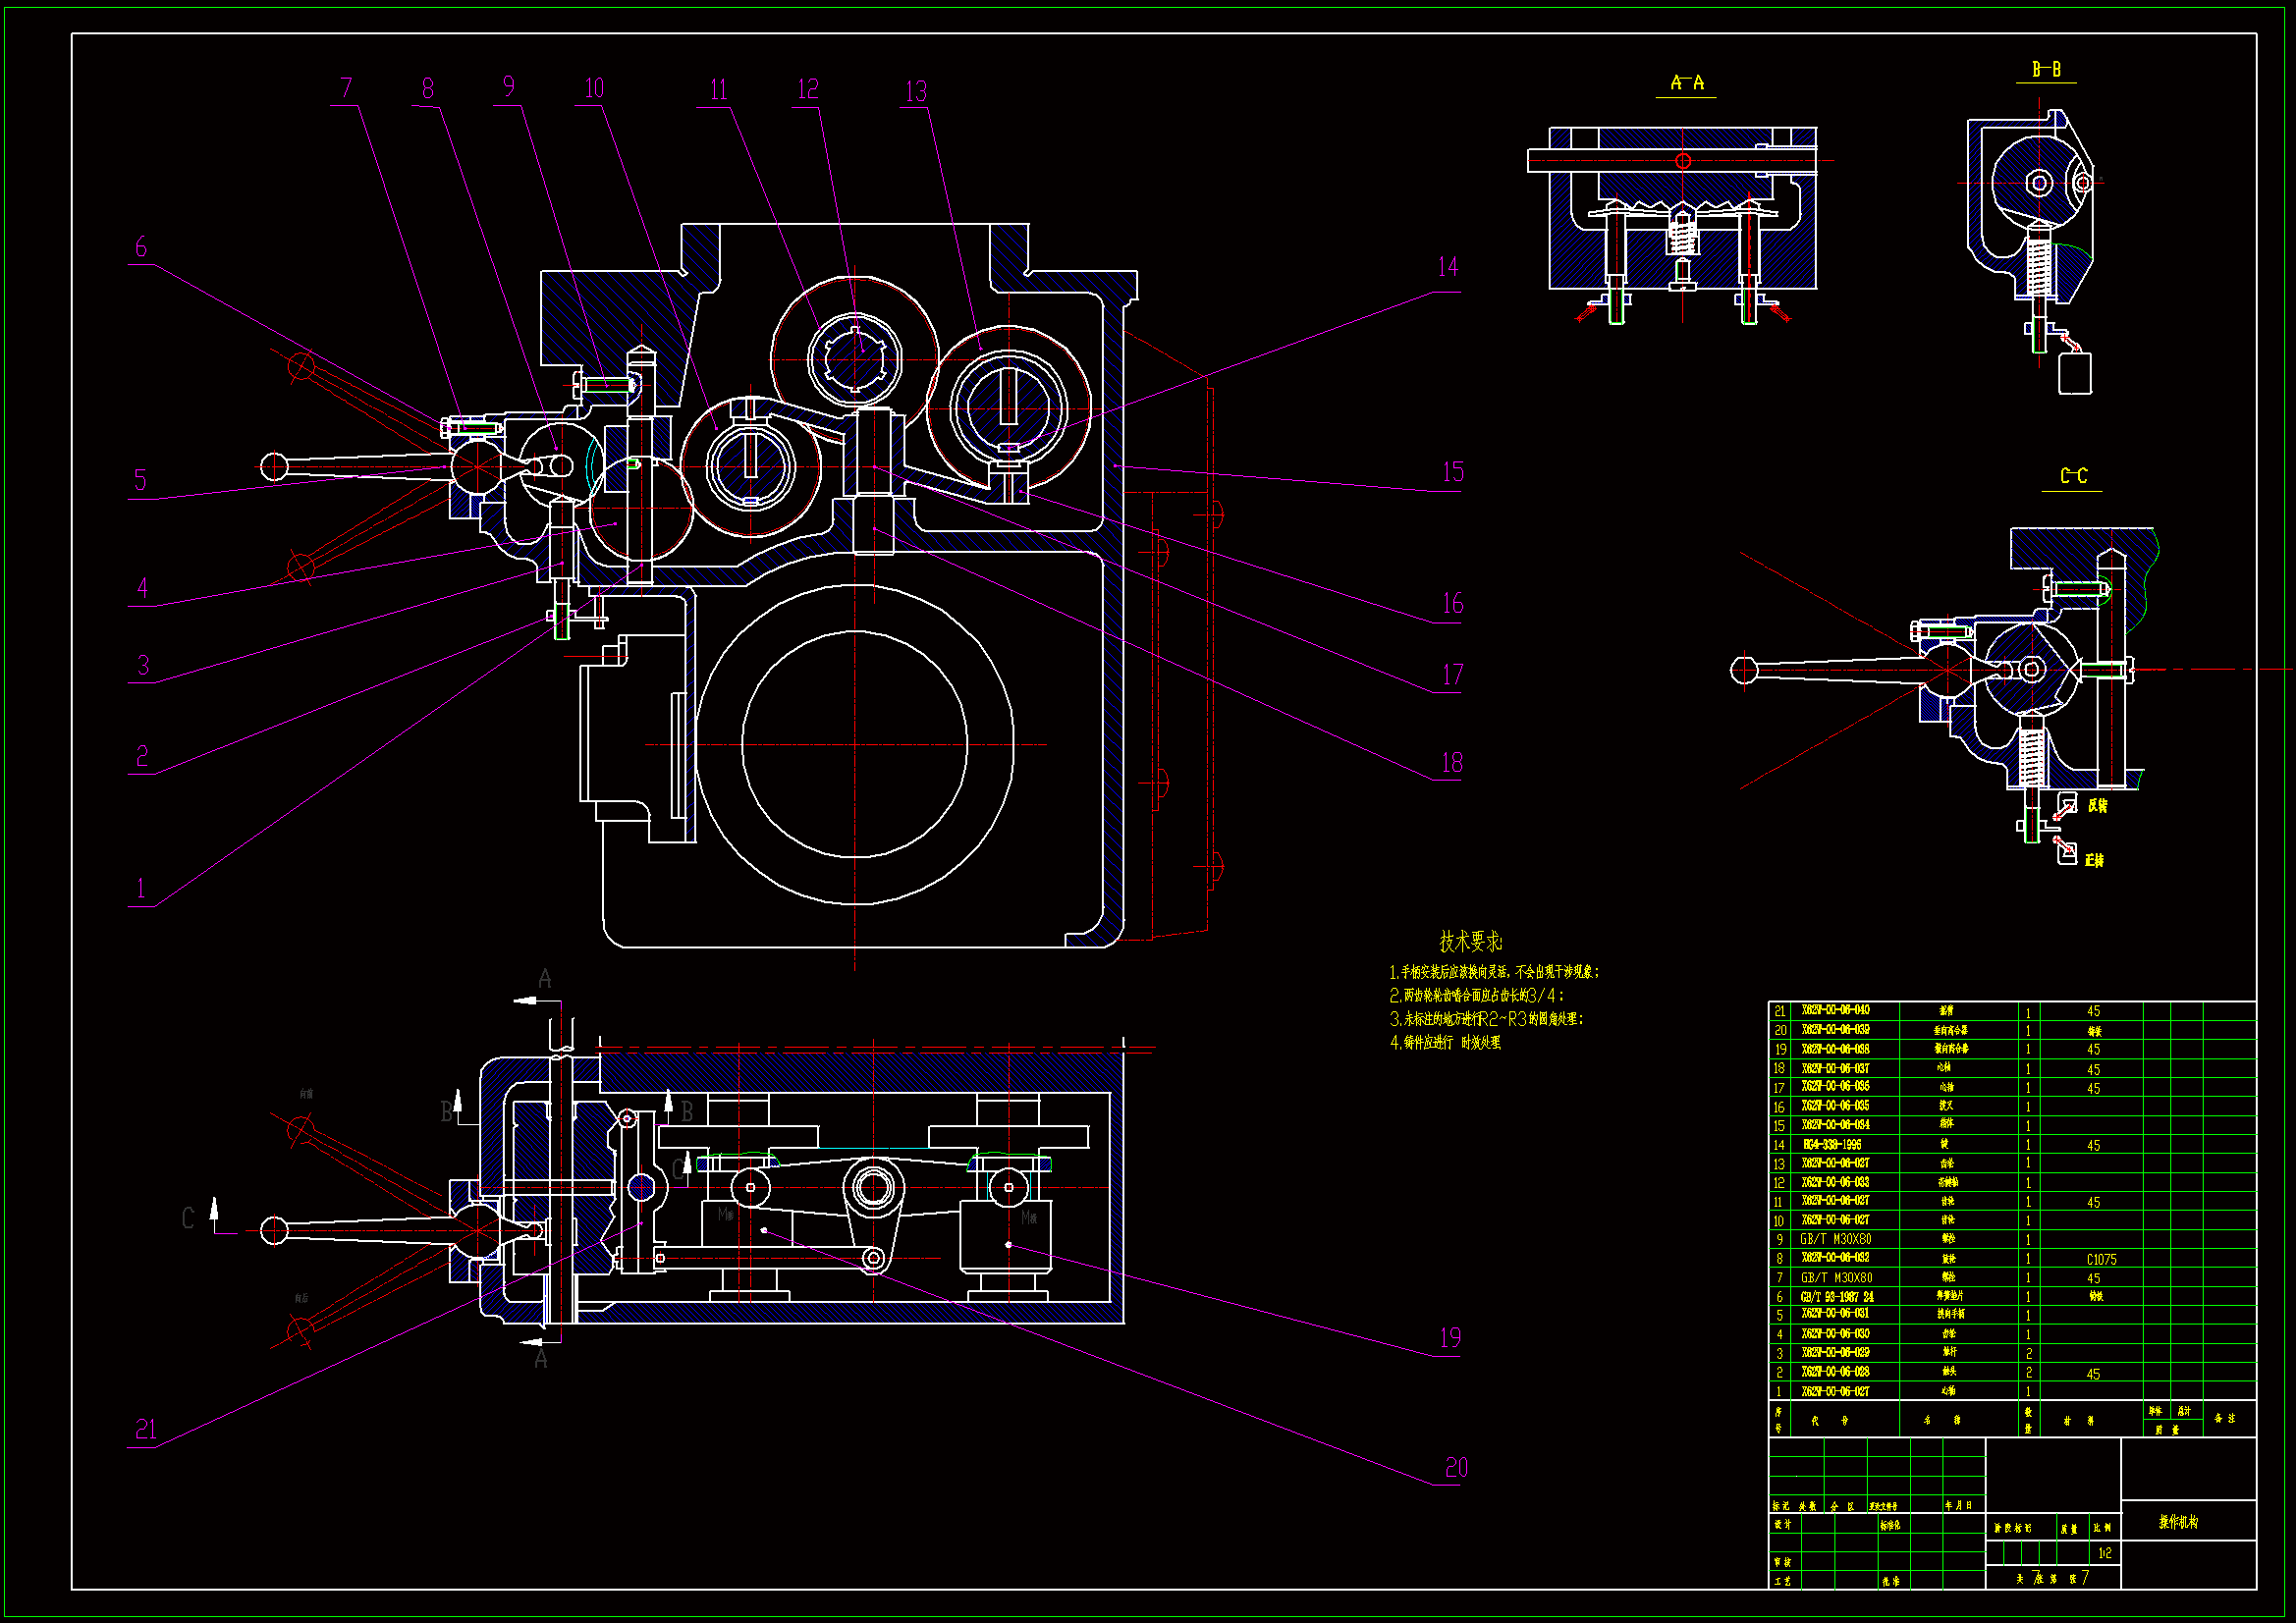The width and height of the screenshot is (2296, 1623).
Task: Click magenta callout balloon number 1
Action: point(141,887)
